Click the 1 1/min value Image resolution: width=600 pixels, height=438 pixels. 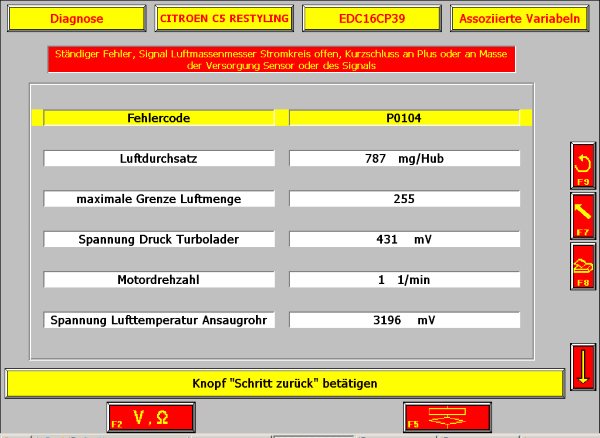pyautogui.click(x=404, y=280)
